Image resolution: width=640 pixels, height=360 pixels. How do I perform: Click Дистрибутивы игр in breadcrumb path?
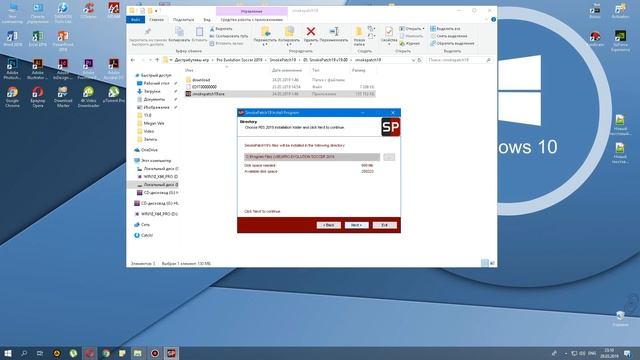(191, 60)
